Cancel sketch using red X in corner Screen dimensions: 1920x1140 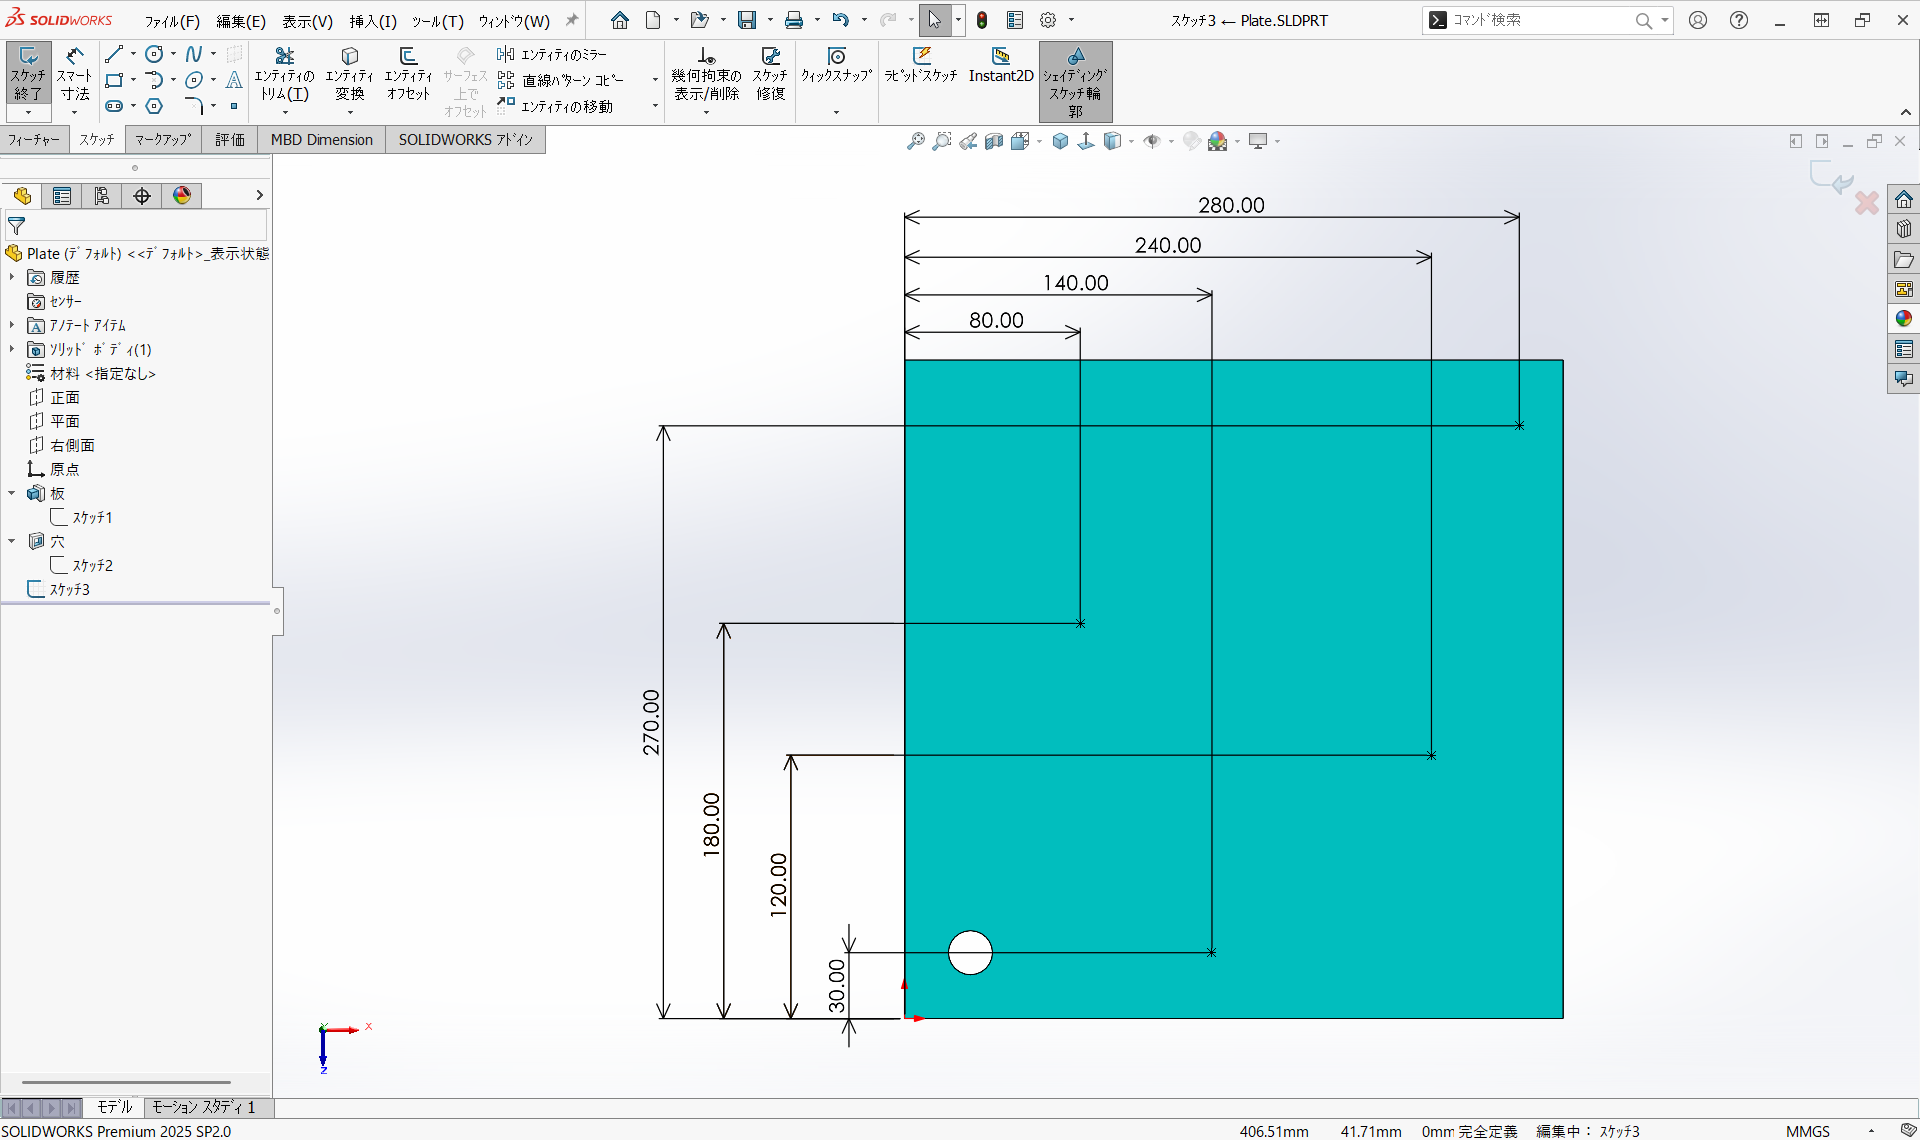[x=1866, y=203]
